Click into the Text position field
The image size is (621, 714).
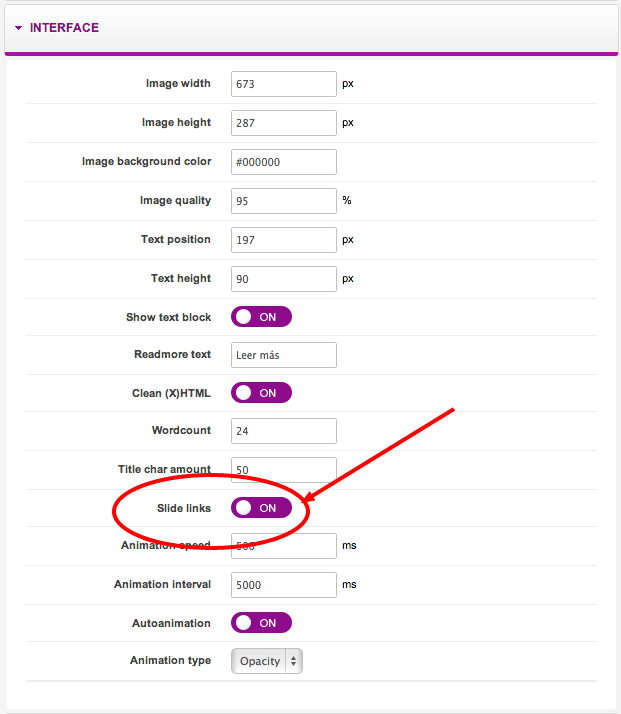pos(284,240)
